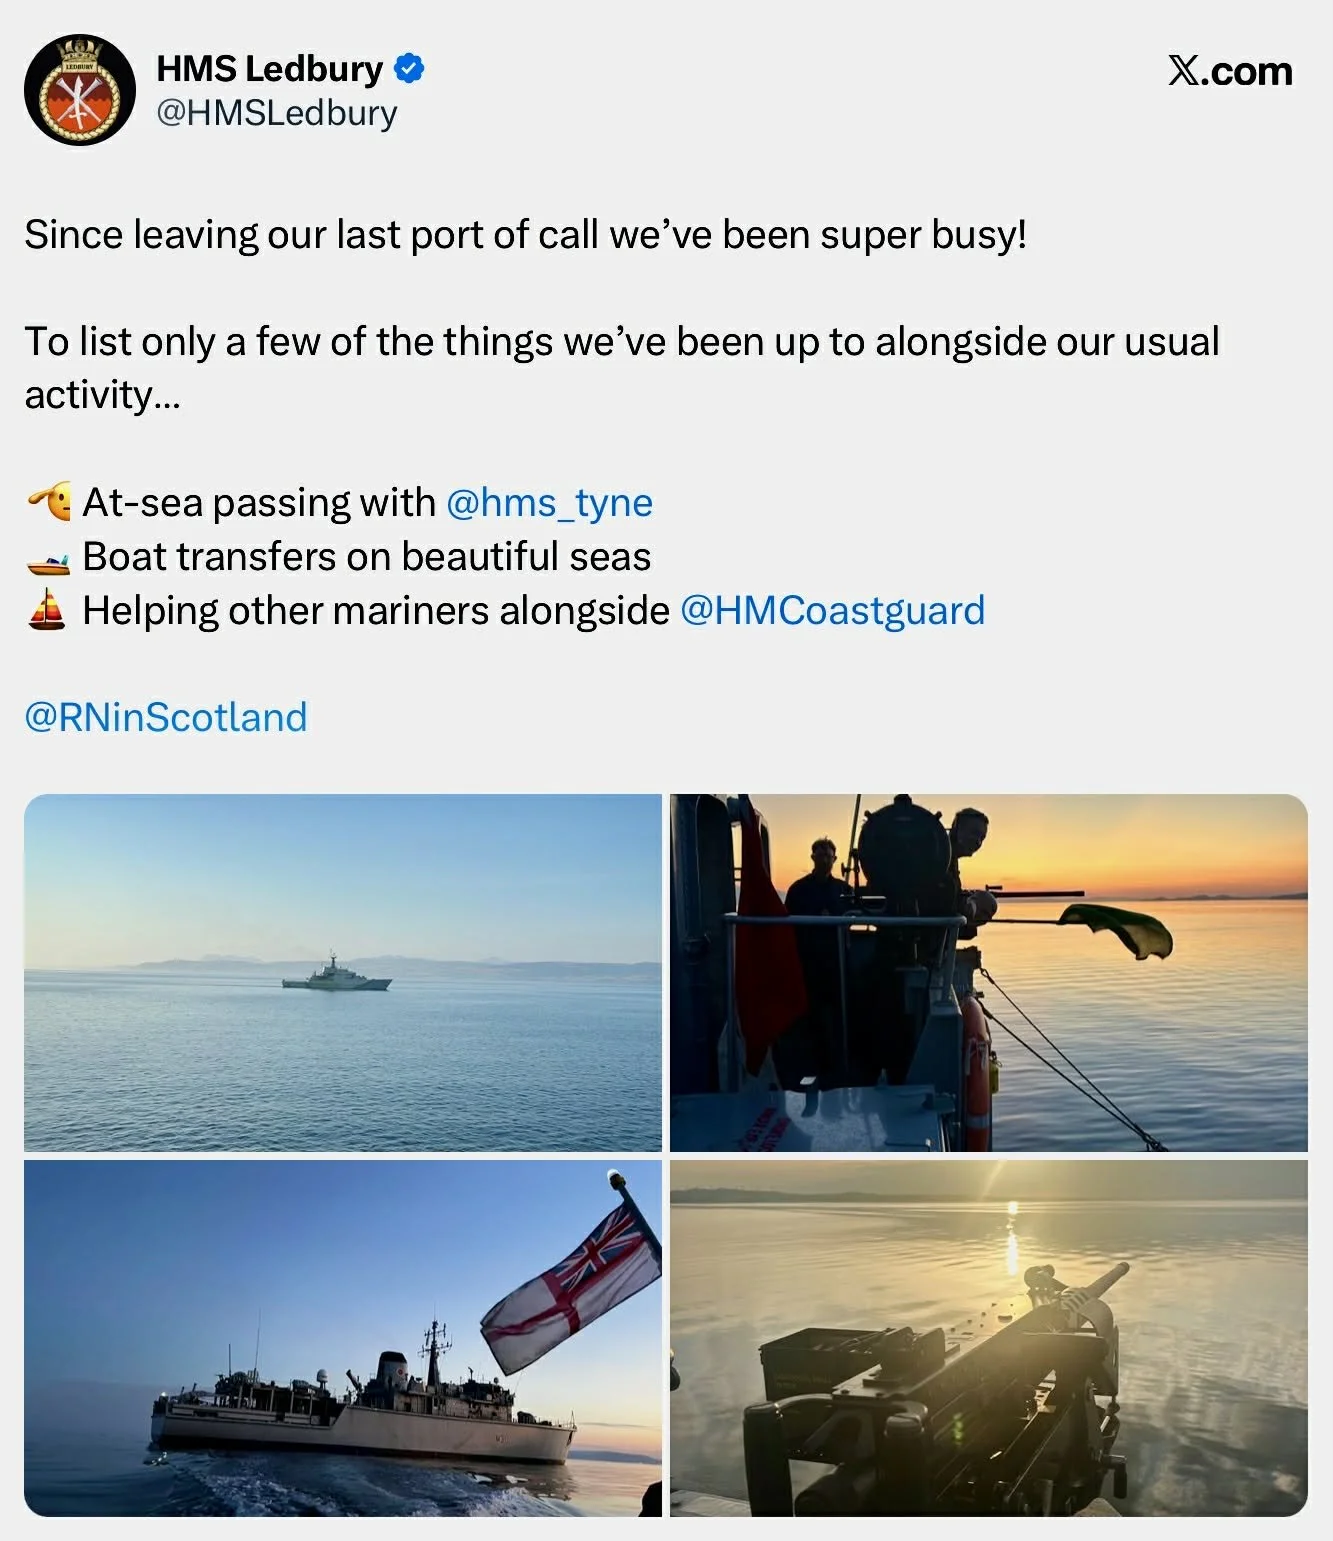This screenshot has width=1333, height=1541.
Task: View photo of distant warship at sea
Action: click(343, 973)
